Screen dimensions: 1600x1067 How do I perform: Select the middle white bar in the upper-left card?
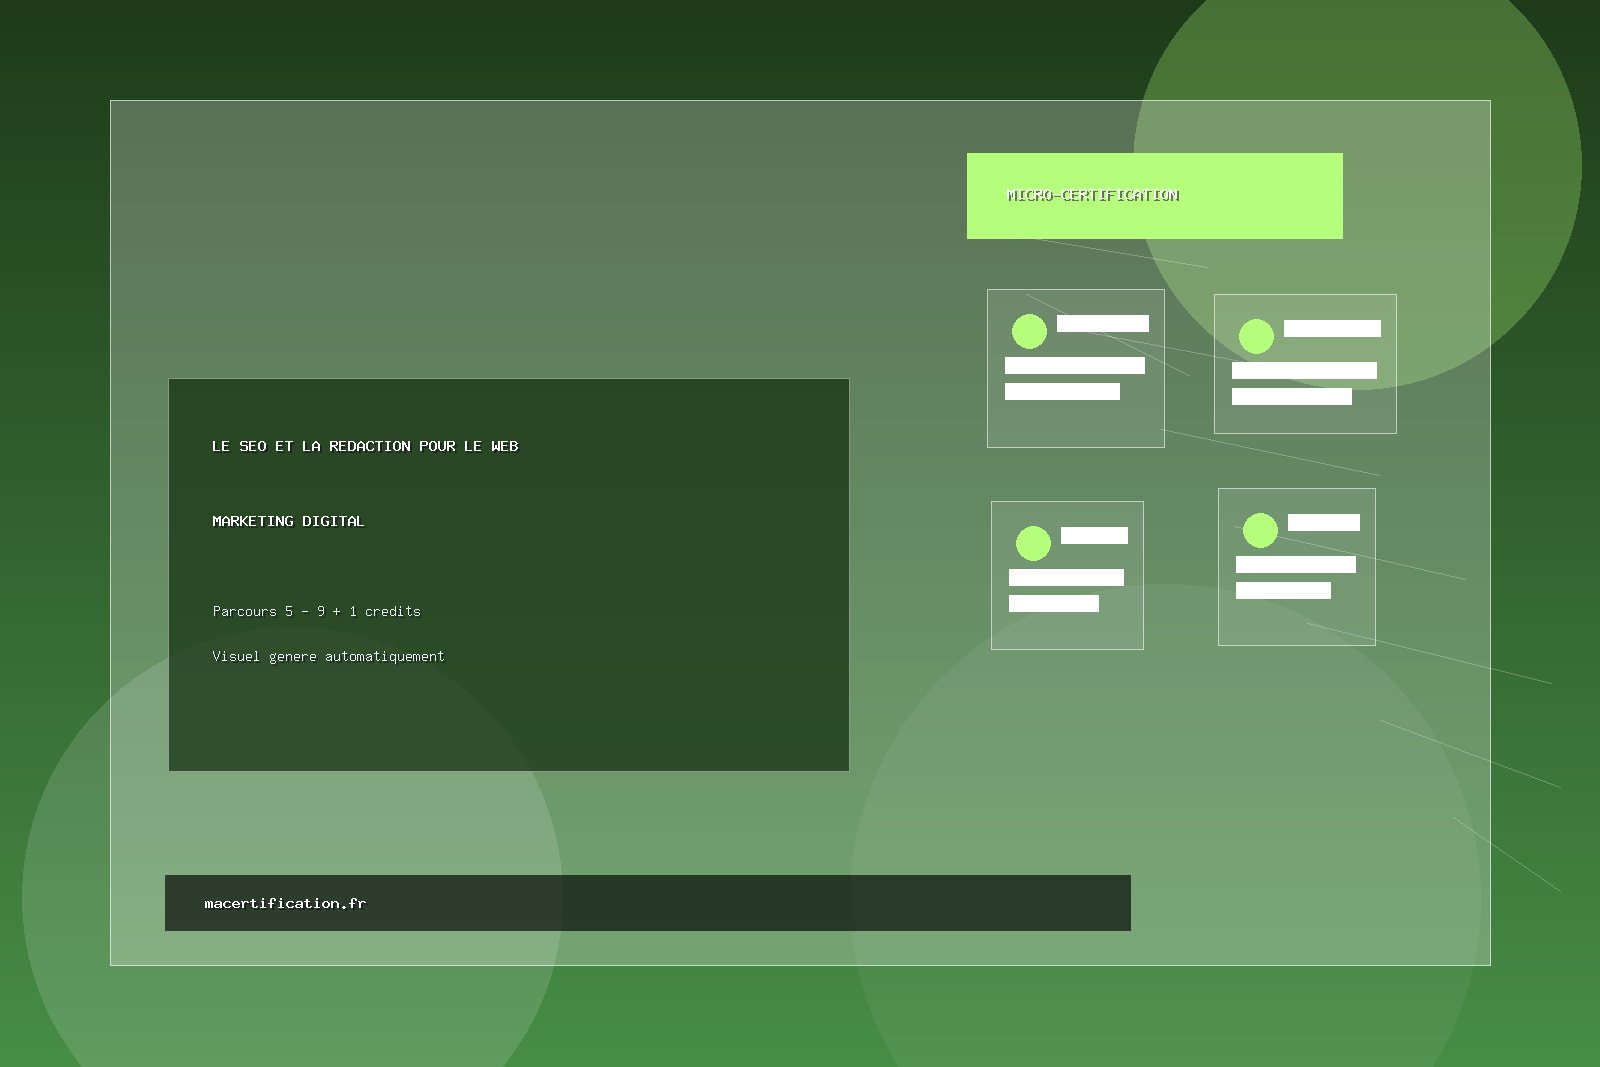1074,365
